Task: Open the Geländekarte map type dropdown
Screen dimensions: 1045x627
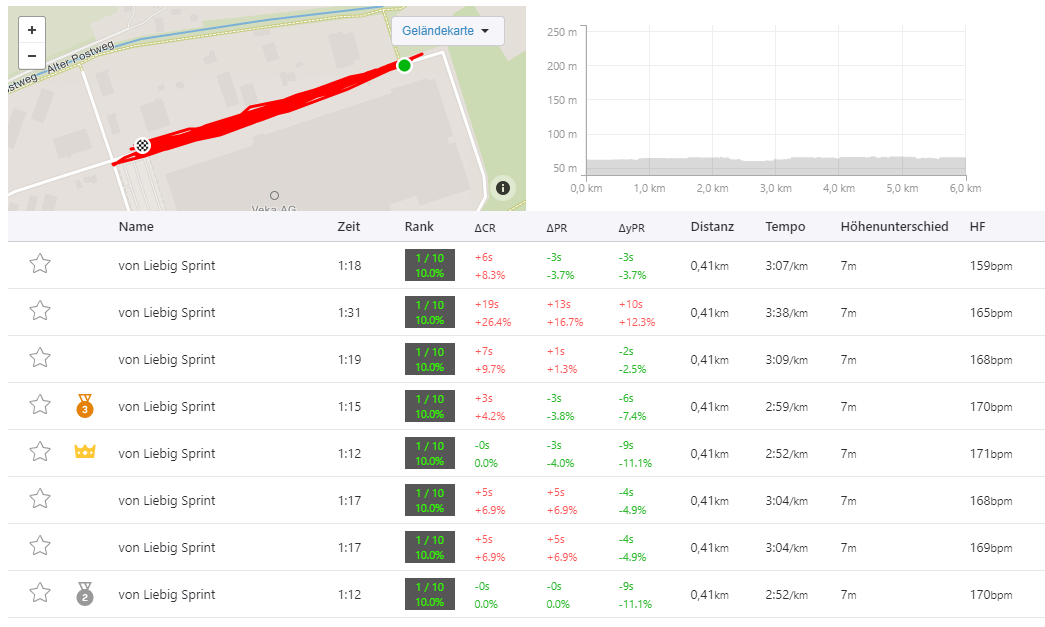Action: [446, 31]
